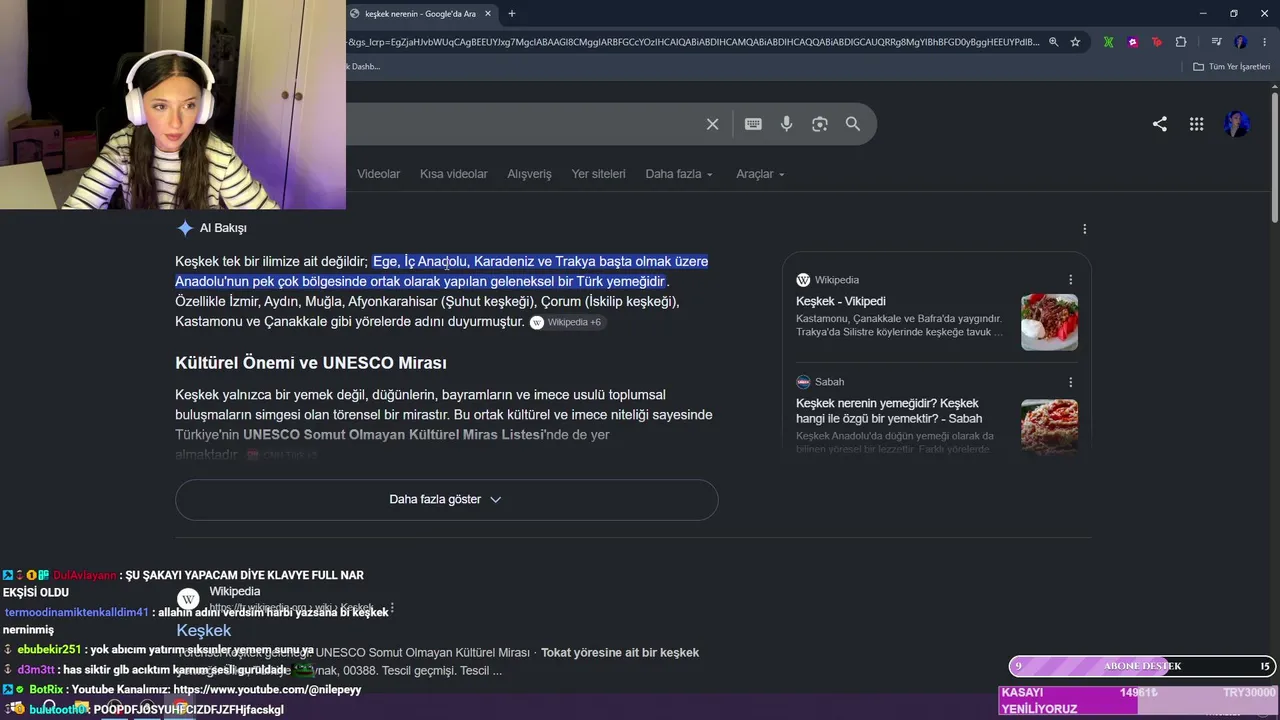
Task: Open the Sabah article food thumbnail
Action: pyautogui.click(x=1049, y=427)
